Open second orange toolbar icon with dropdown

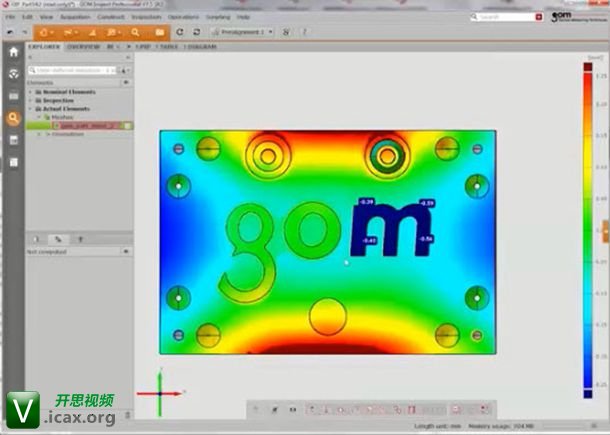click(x=70, y=33)
